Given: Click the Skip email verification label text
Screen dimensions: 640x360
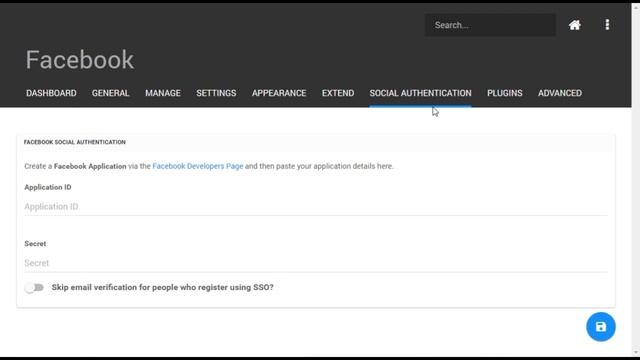Looking at the screenshot, I should pyautogui.click(x=162, y=287).
